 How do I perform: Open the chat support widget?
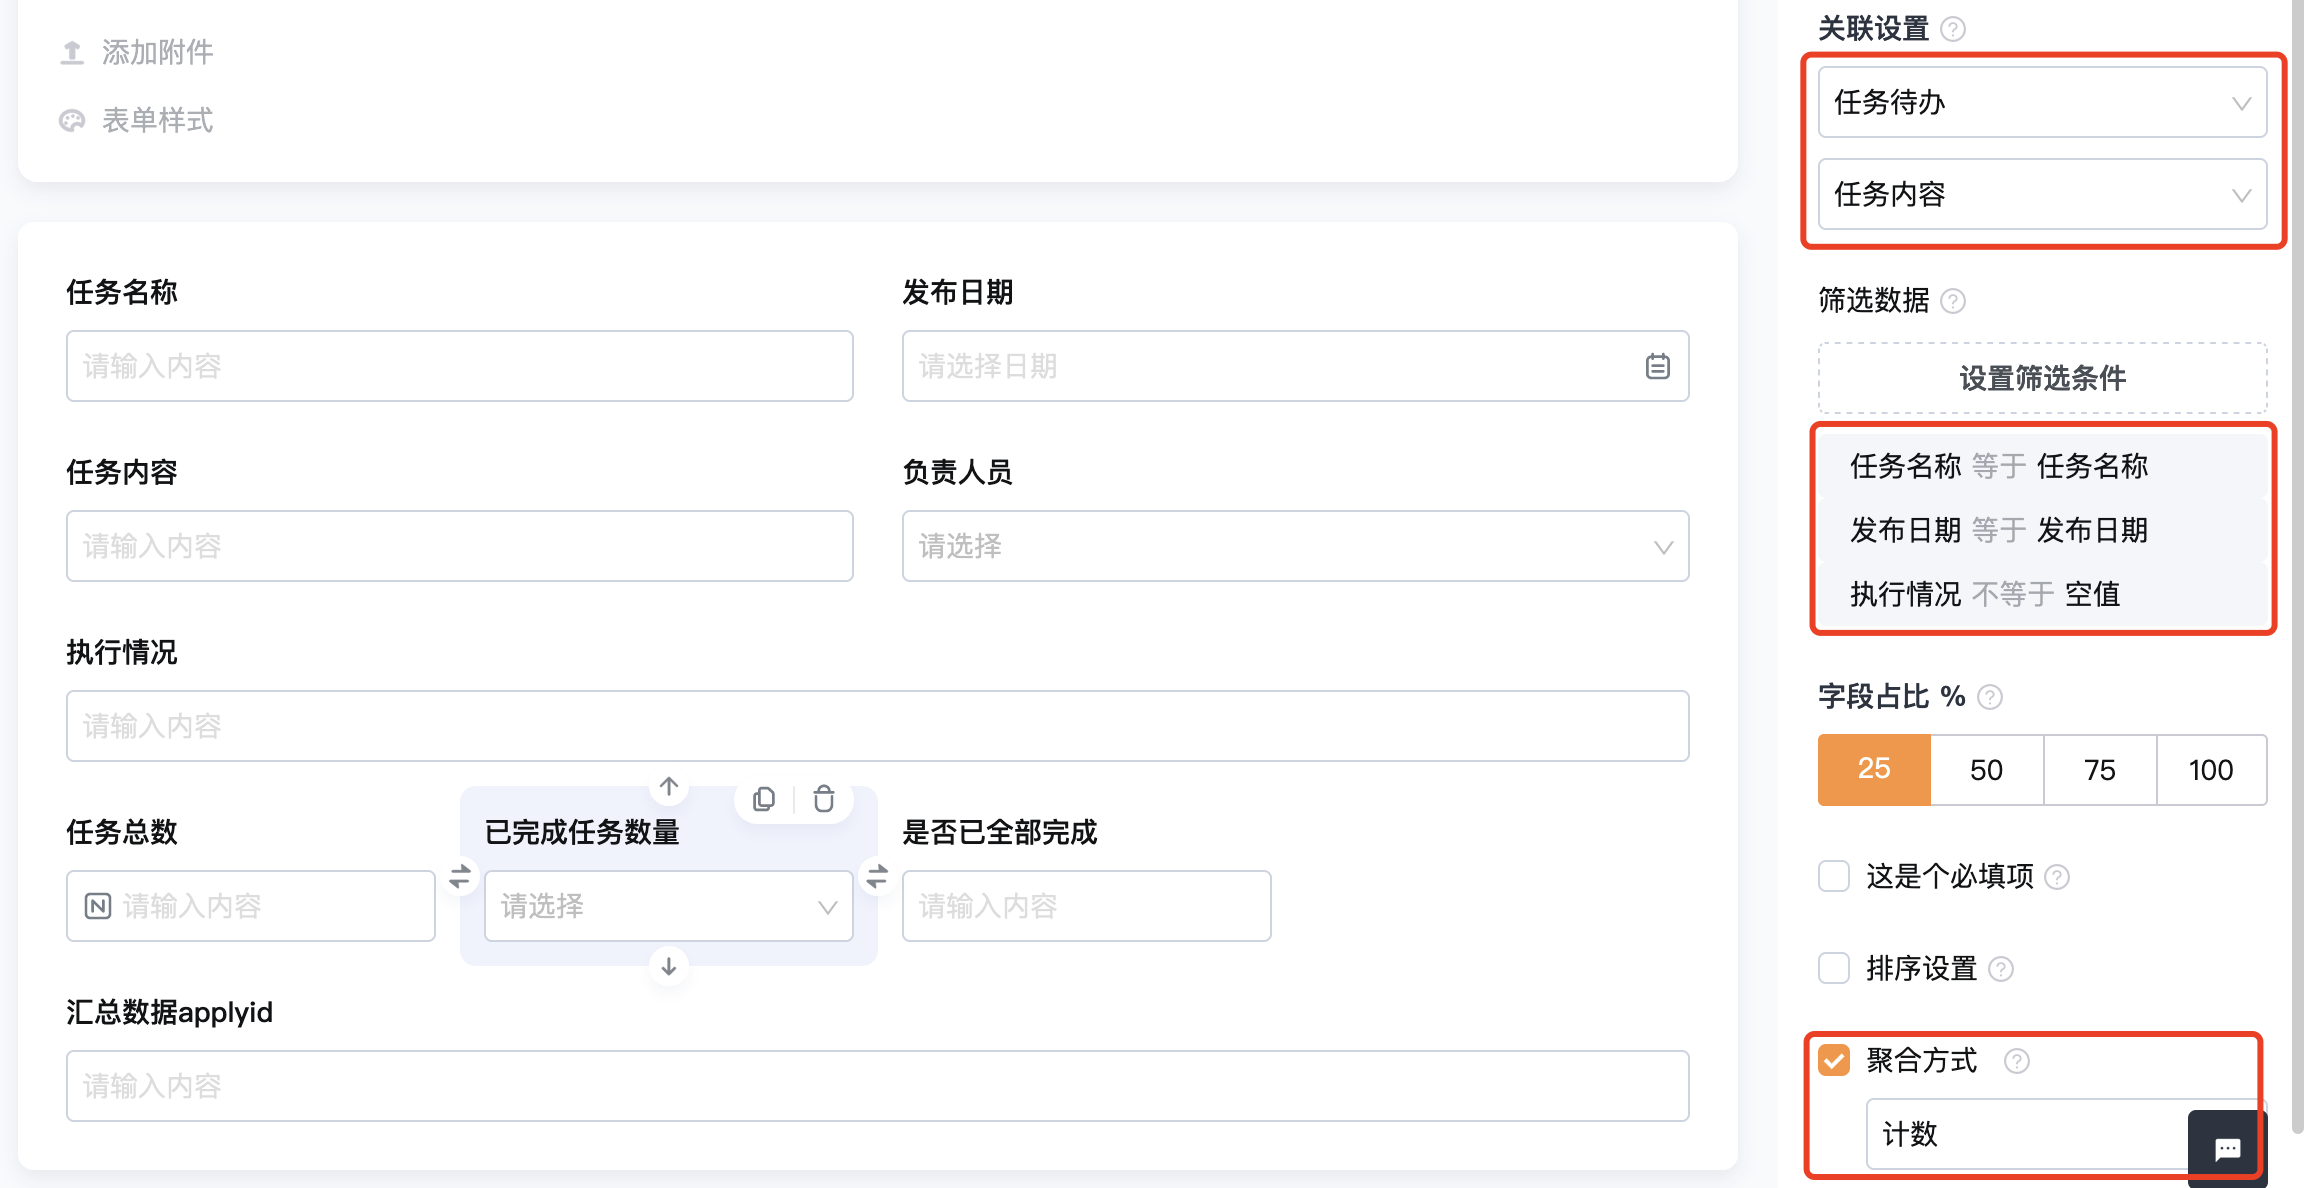[x=2227, y=1148]
